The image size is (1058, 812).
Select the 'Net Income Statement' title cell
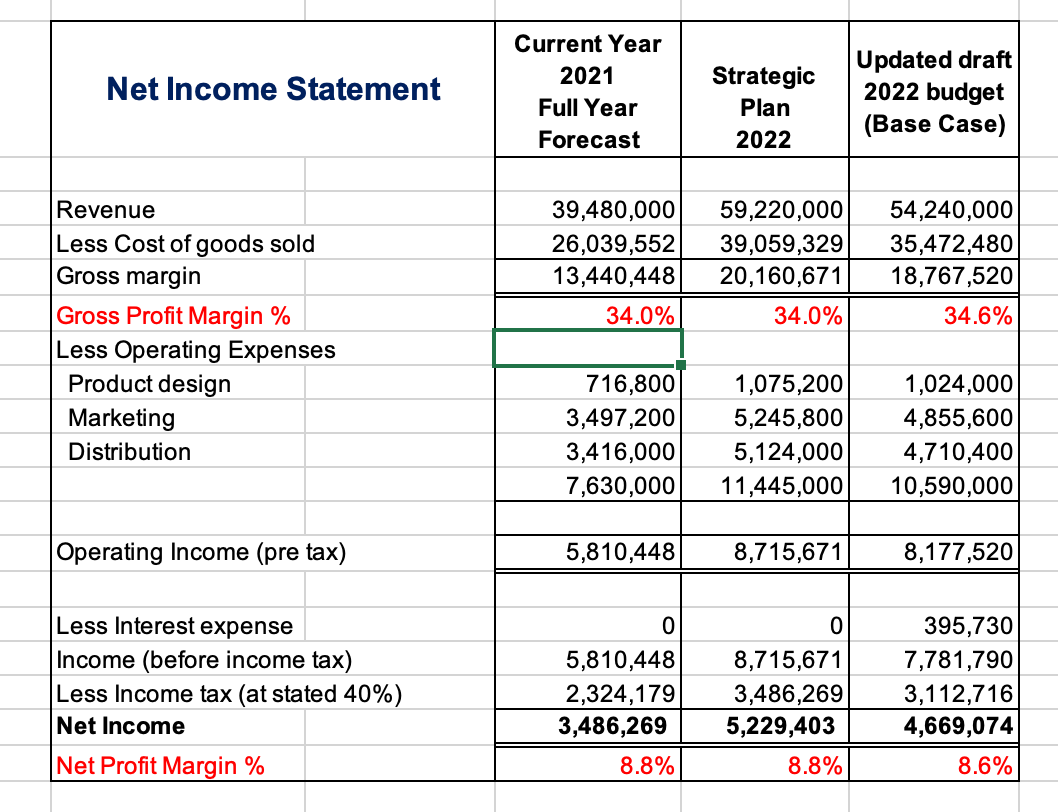point(273,89)
